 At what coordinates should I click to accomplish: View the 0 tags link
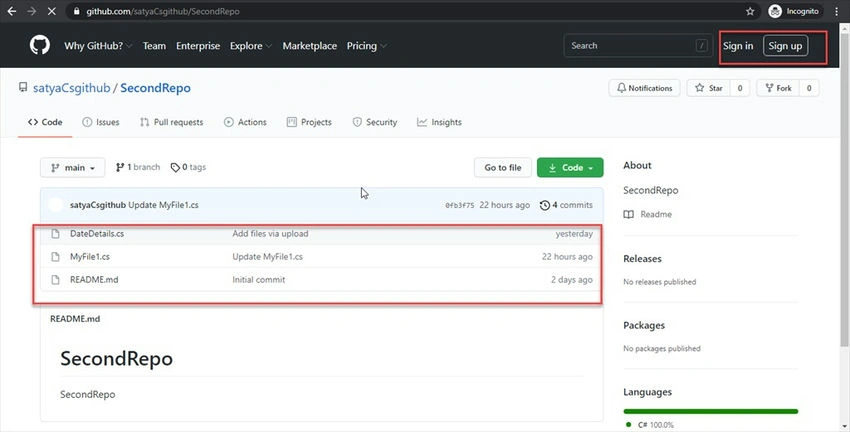[x=188, y=167]
